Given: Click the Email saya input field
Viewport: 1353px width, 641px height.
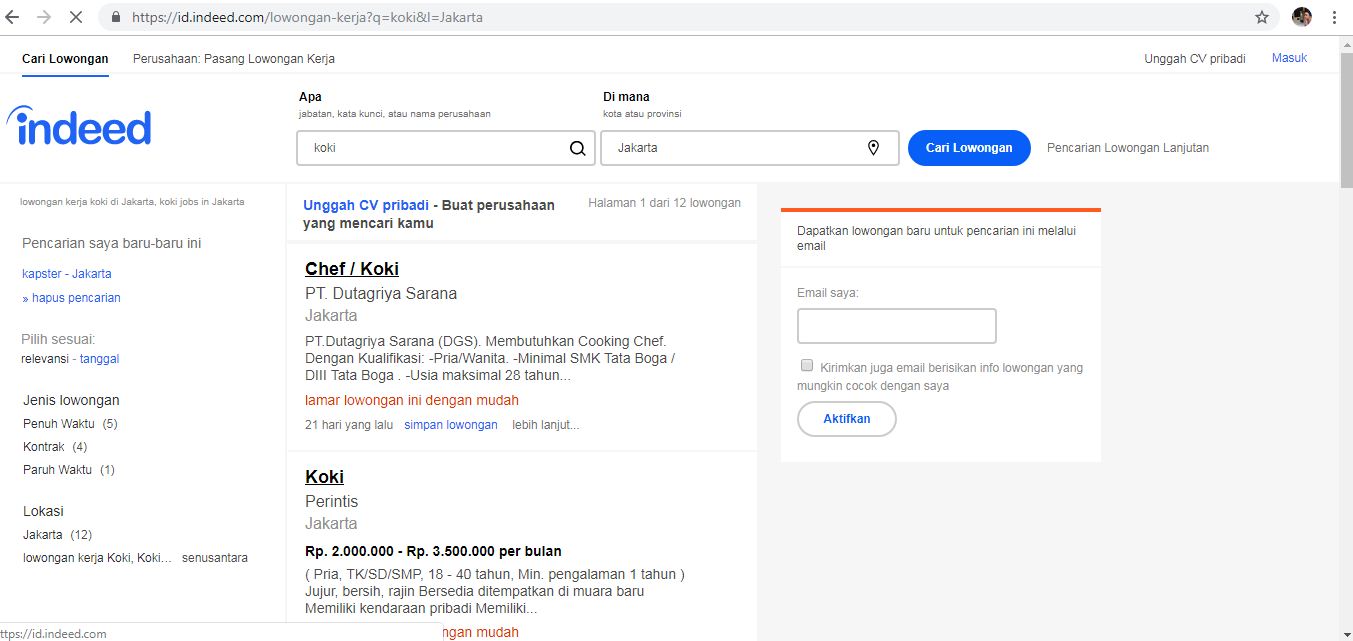Looking at the screenshot, I should point(896,326).
